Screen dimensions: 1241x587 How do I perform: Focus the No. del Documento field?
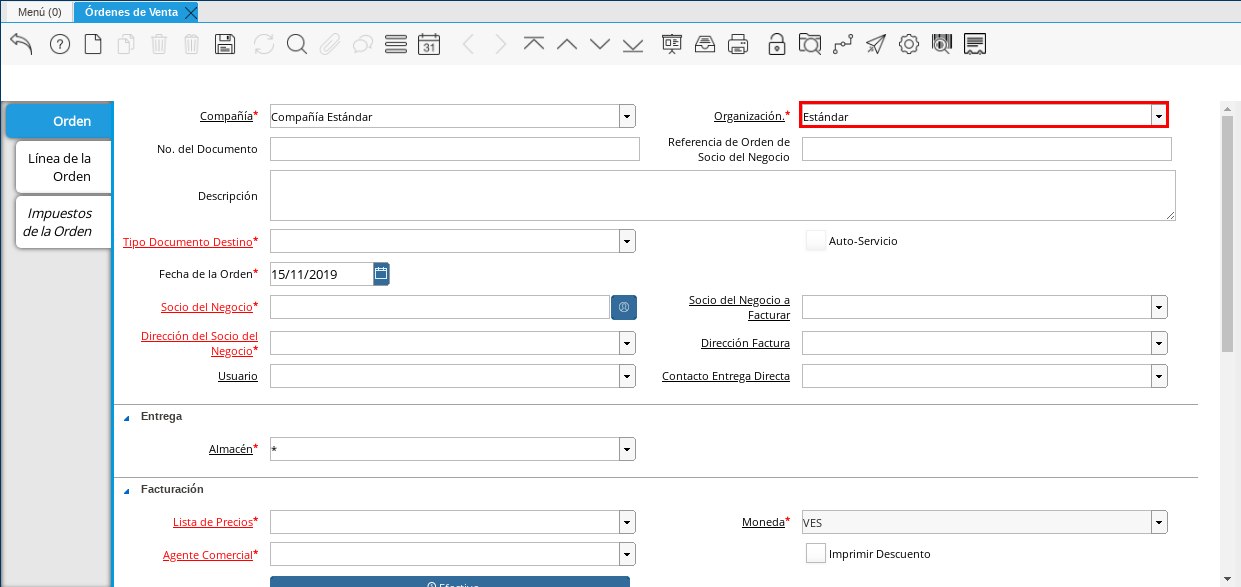tap(455, 149)
